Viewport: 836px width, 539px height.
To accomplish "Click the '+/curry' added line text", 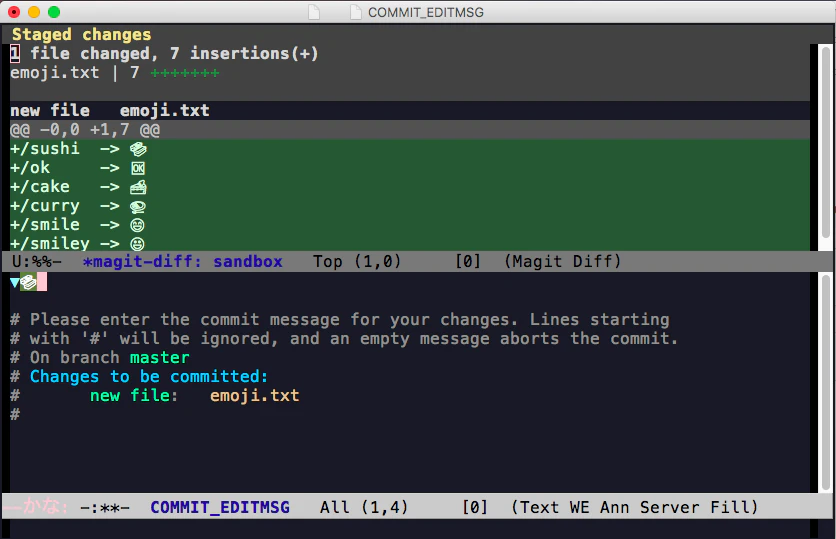I will 45,206.
